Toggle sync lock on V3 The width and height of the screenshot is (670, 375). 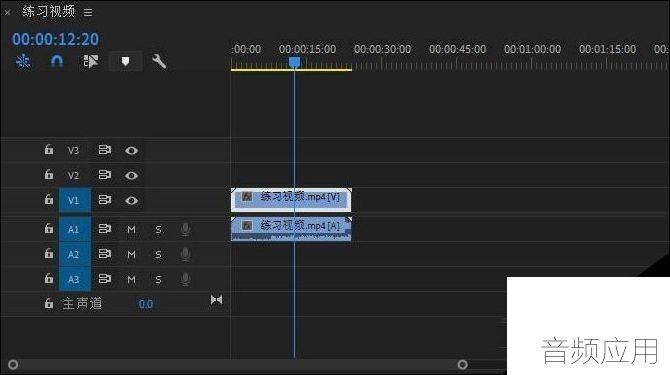tap(105, 150)
